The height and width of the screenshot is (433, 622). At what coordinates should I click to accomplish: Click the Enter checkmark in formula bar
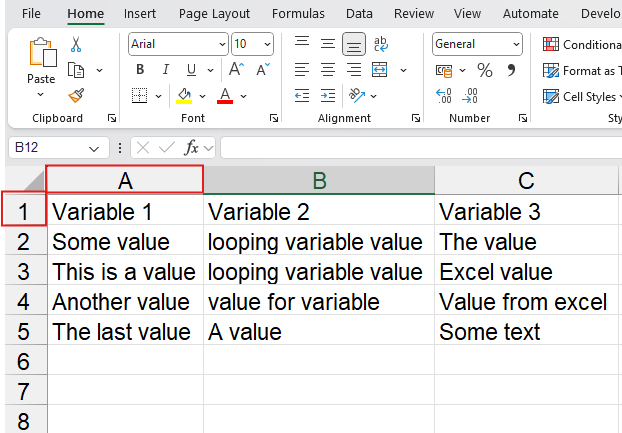click(x=167, y=148)
